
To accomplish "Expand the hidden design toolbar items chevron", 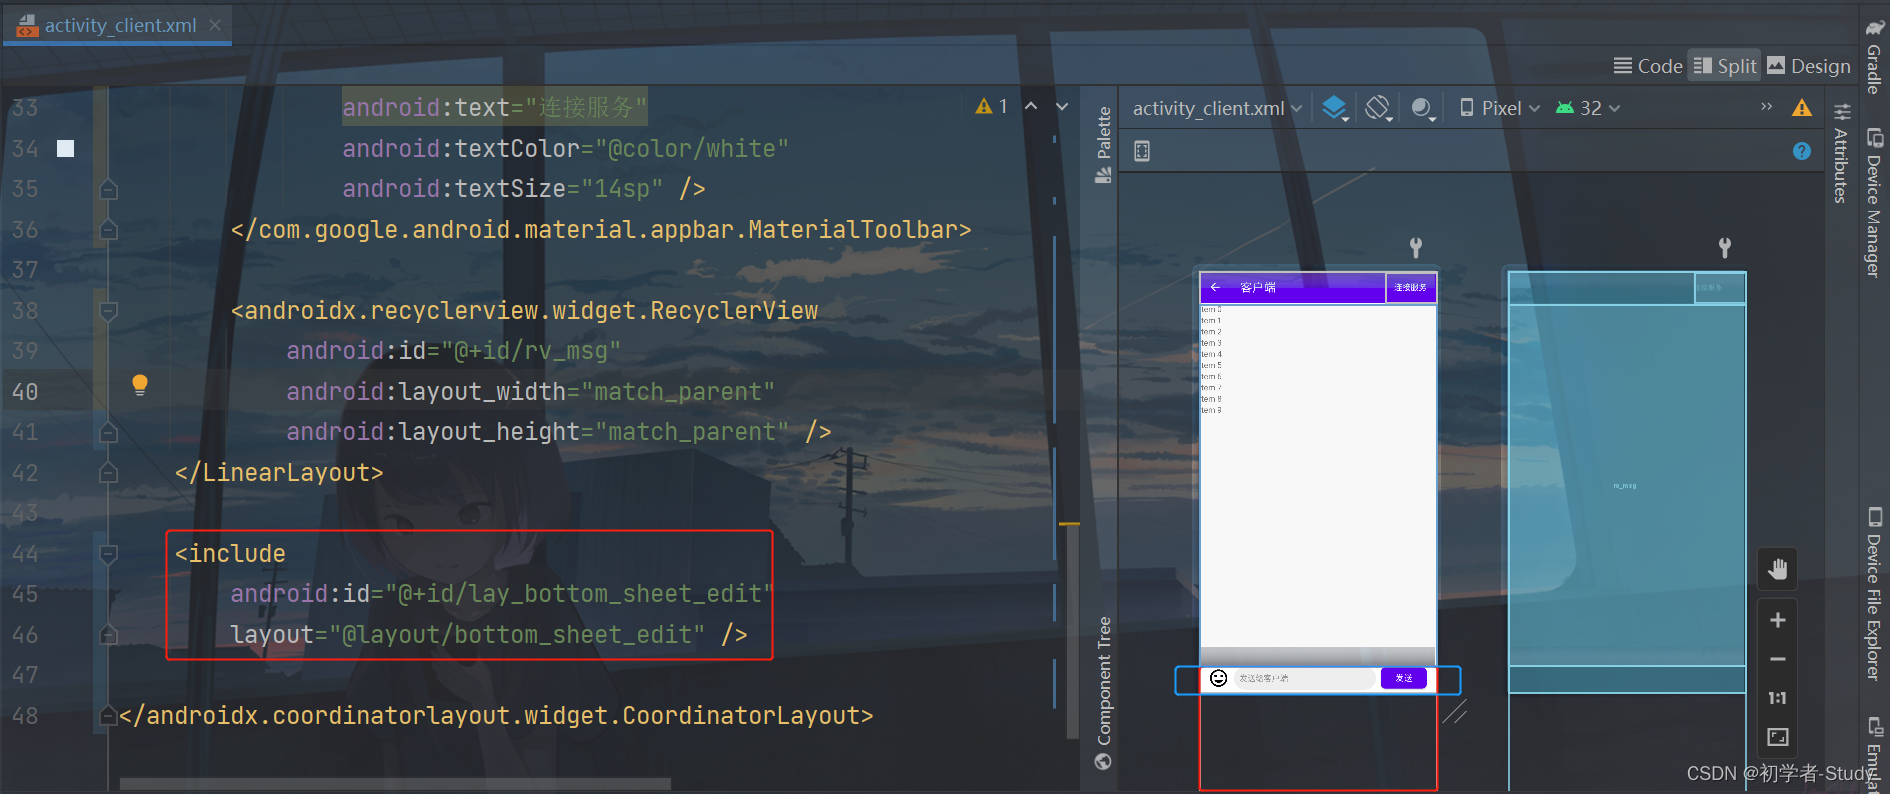I will coord(1766,107).
